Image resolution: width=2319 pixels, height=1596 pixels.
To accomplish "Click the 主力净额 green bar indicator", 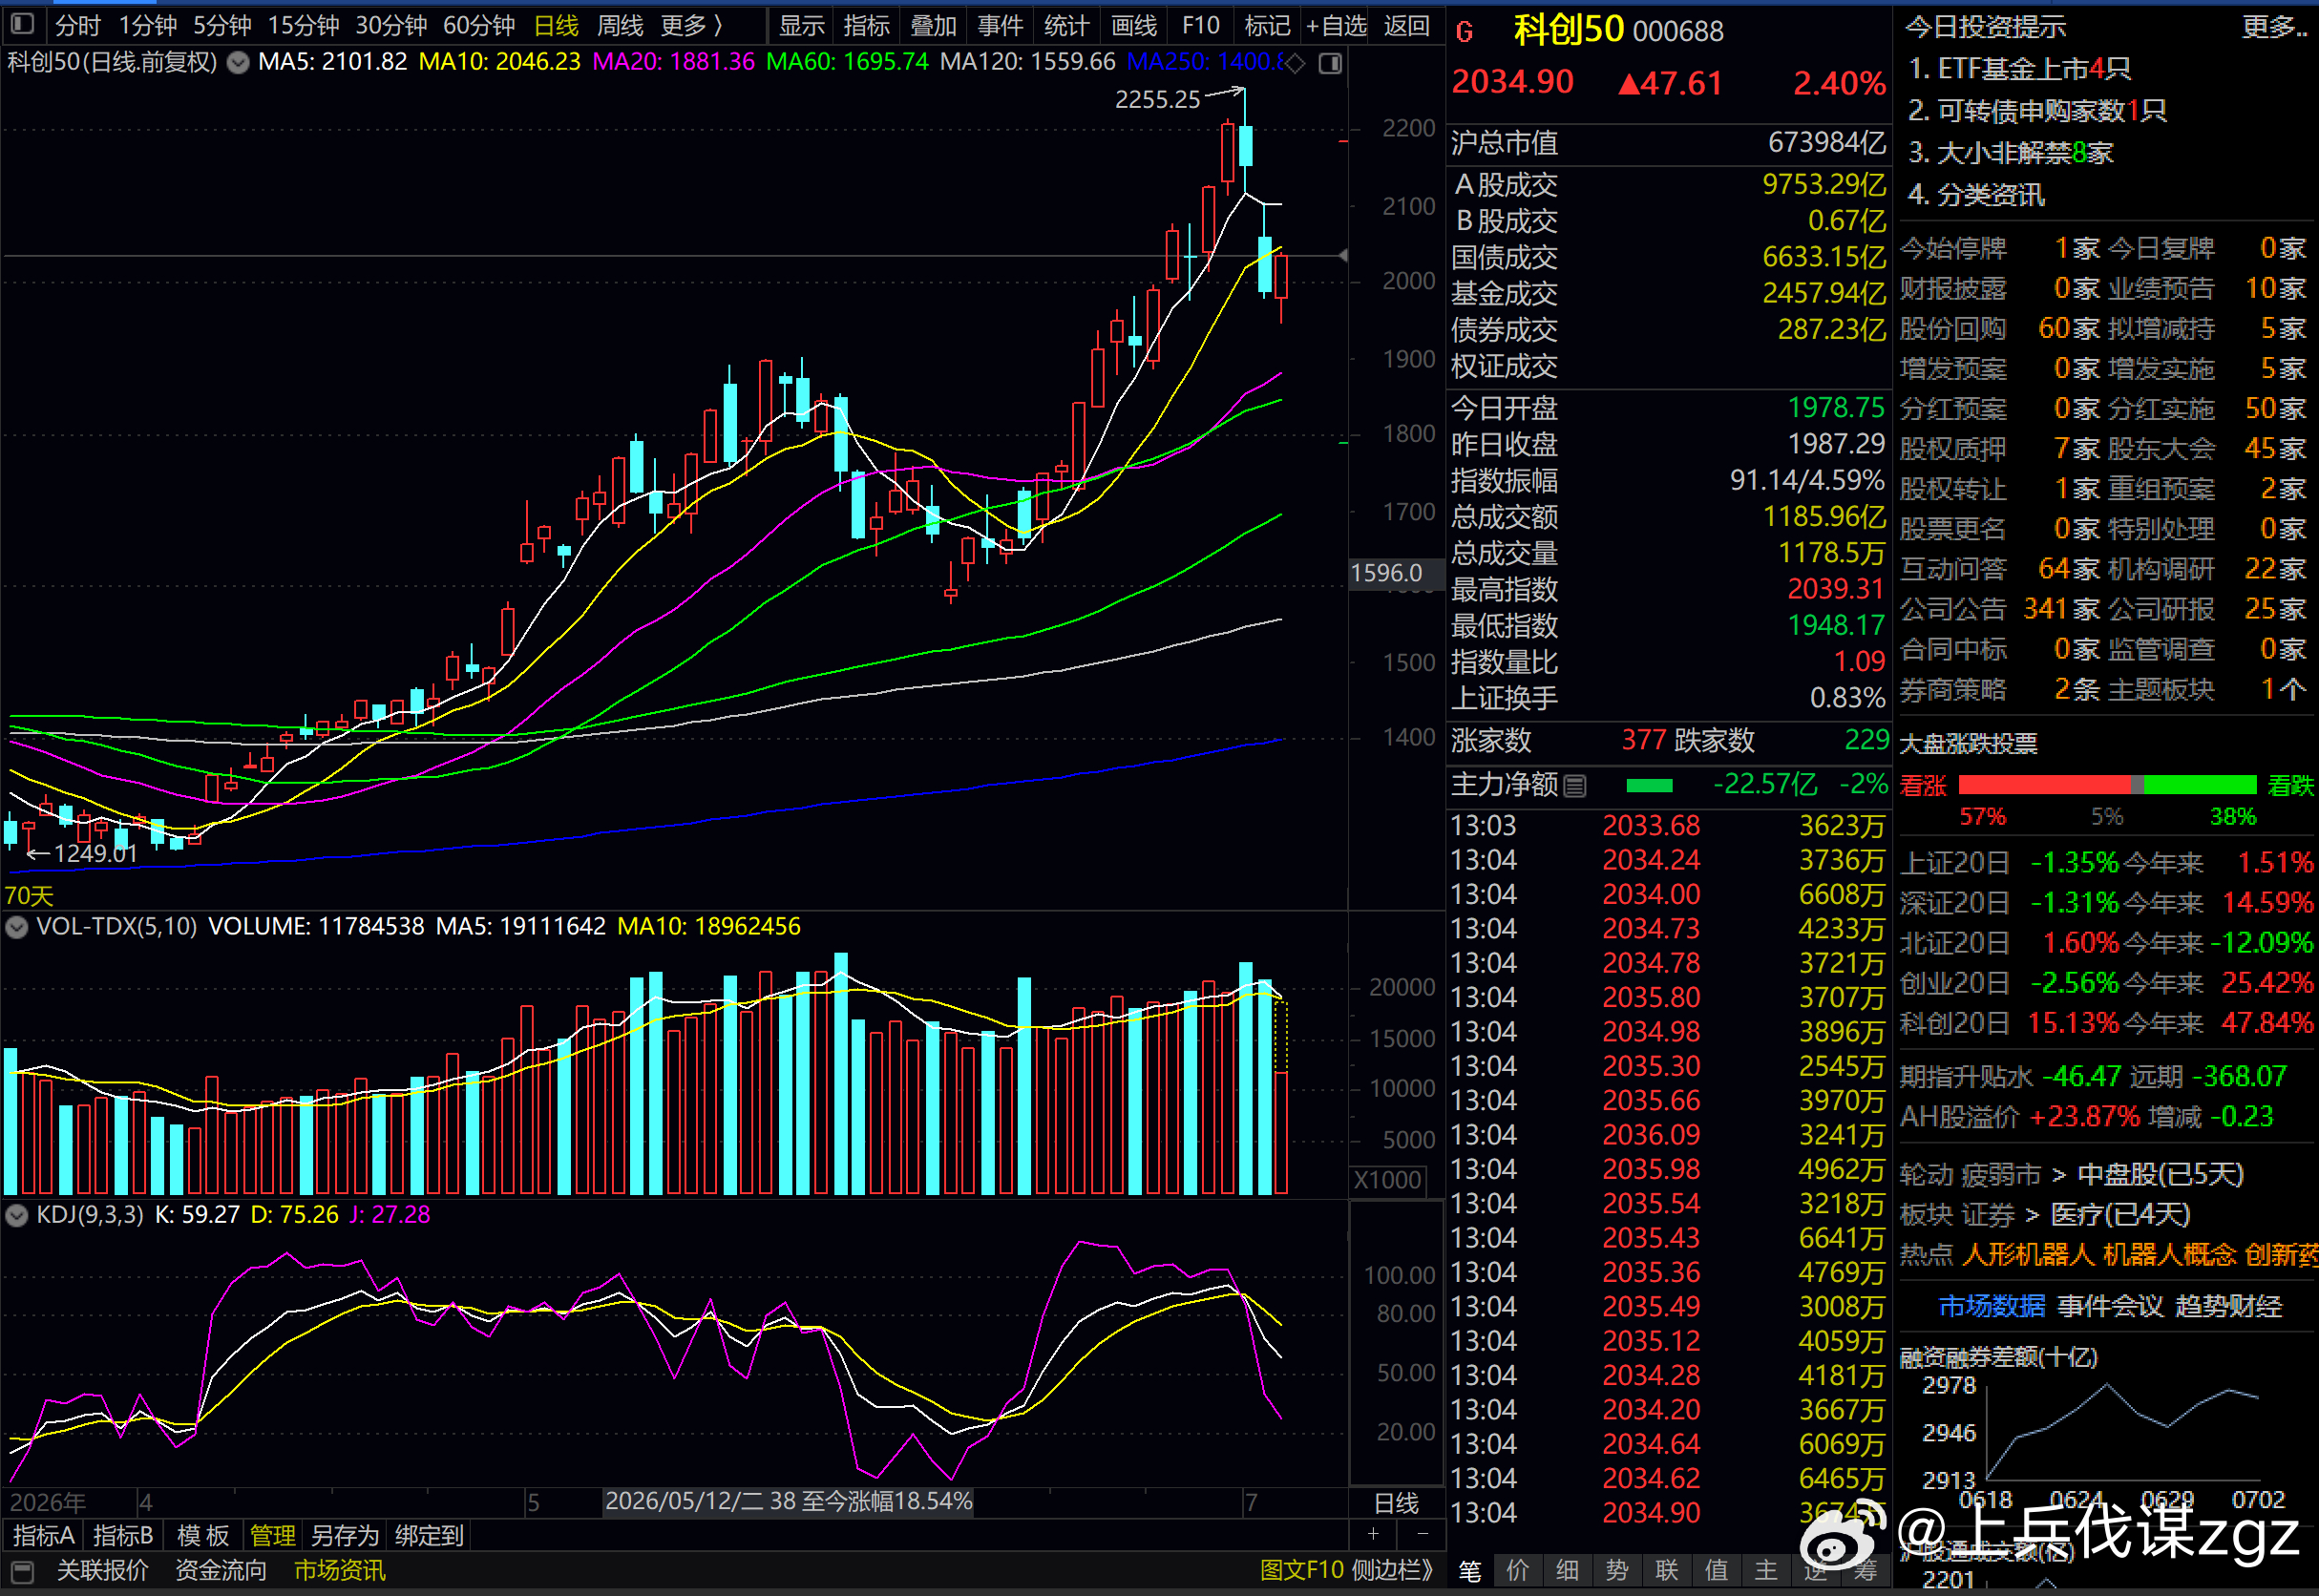I will click(1649, 786).
